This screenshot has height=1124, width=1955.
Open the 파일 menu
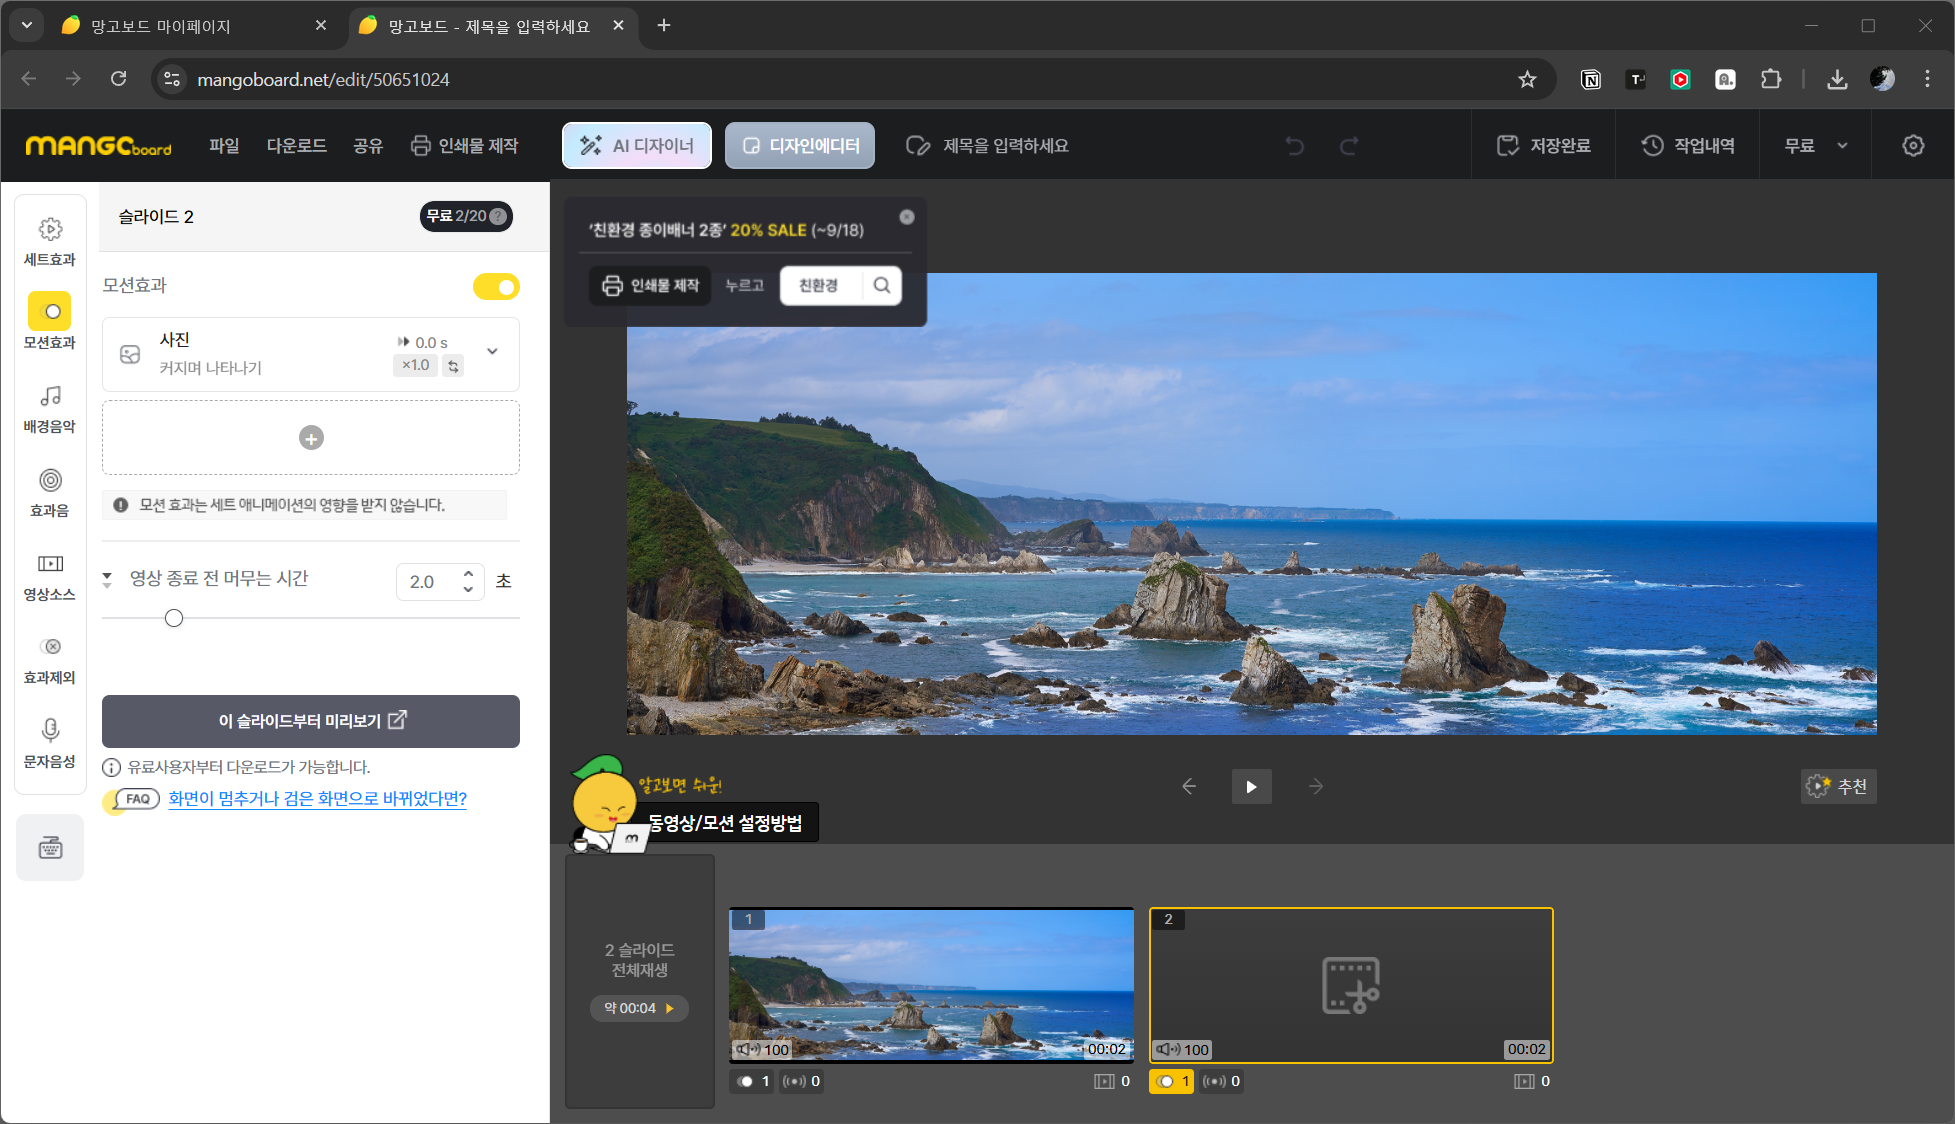coord(224,146)
